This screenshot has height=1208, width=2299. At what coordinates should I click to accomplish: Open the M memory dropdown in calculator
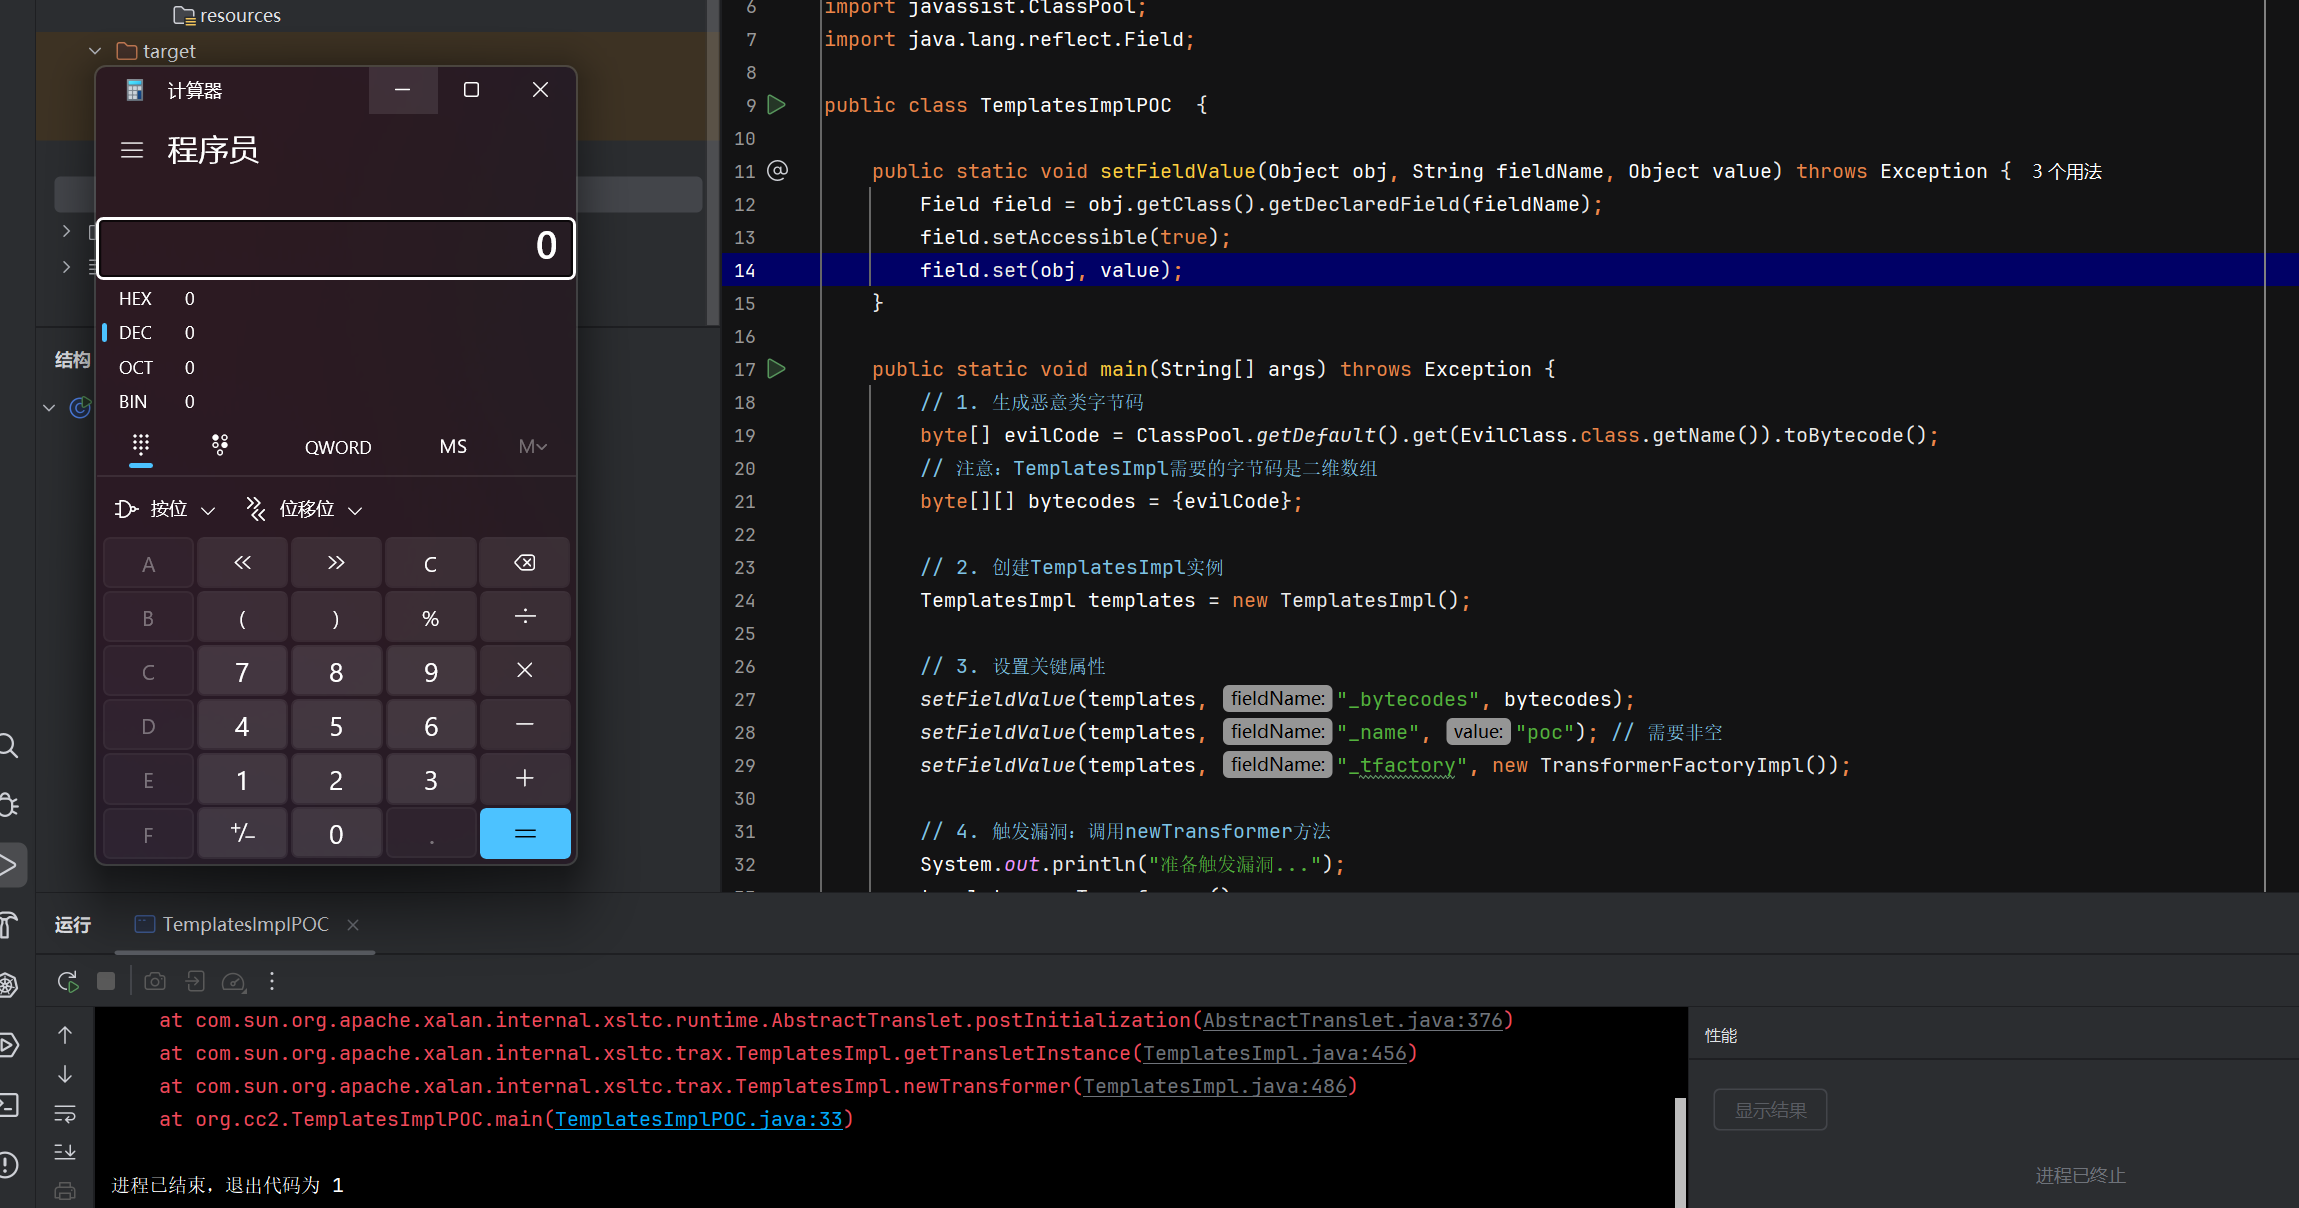click(532, 446)
